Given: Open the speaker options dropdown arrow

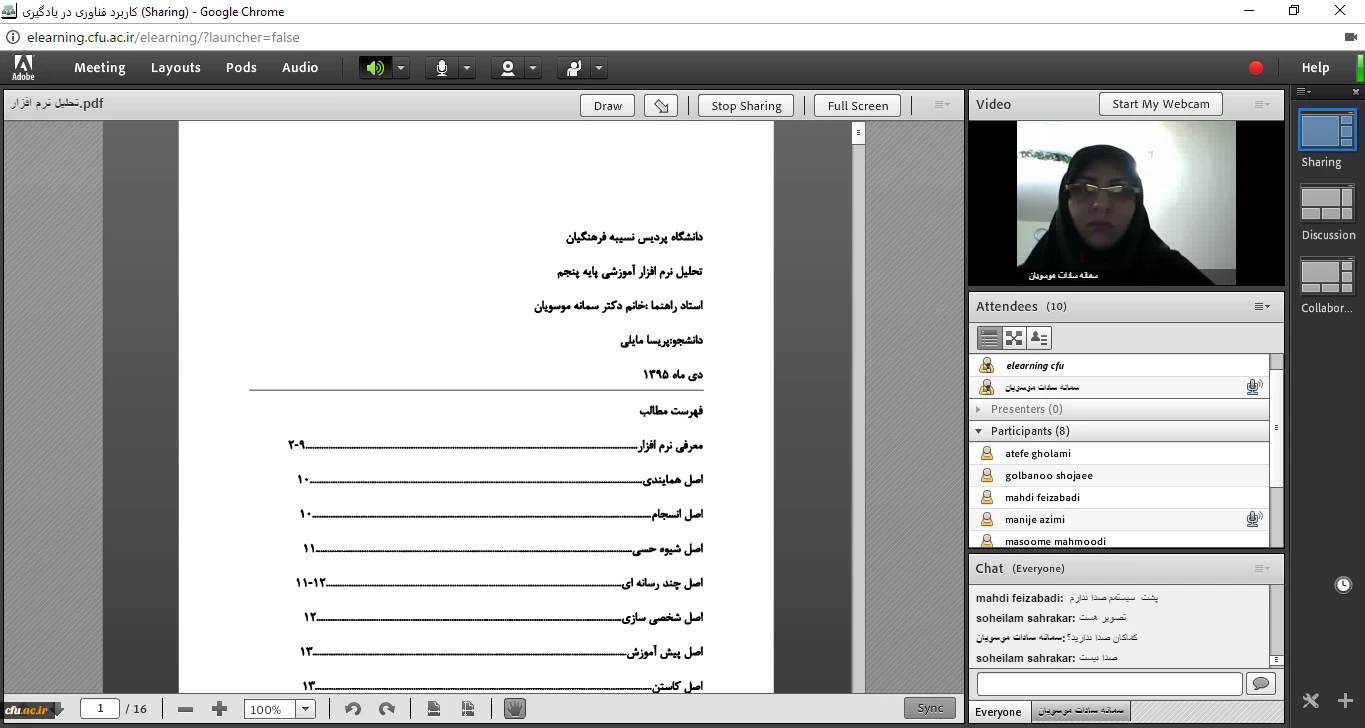Looking at the screenshot, I should point(400,68).
